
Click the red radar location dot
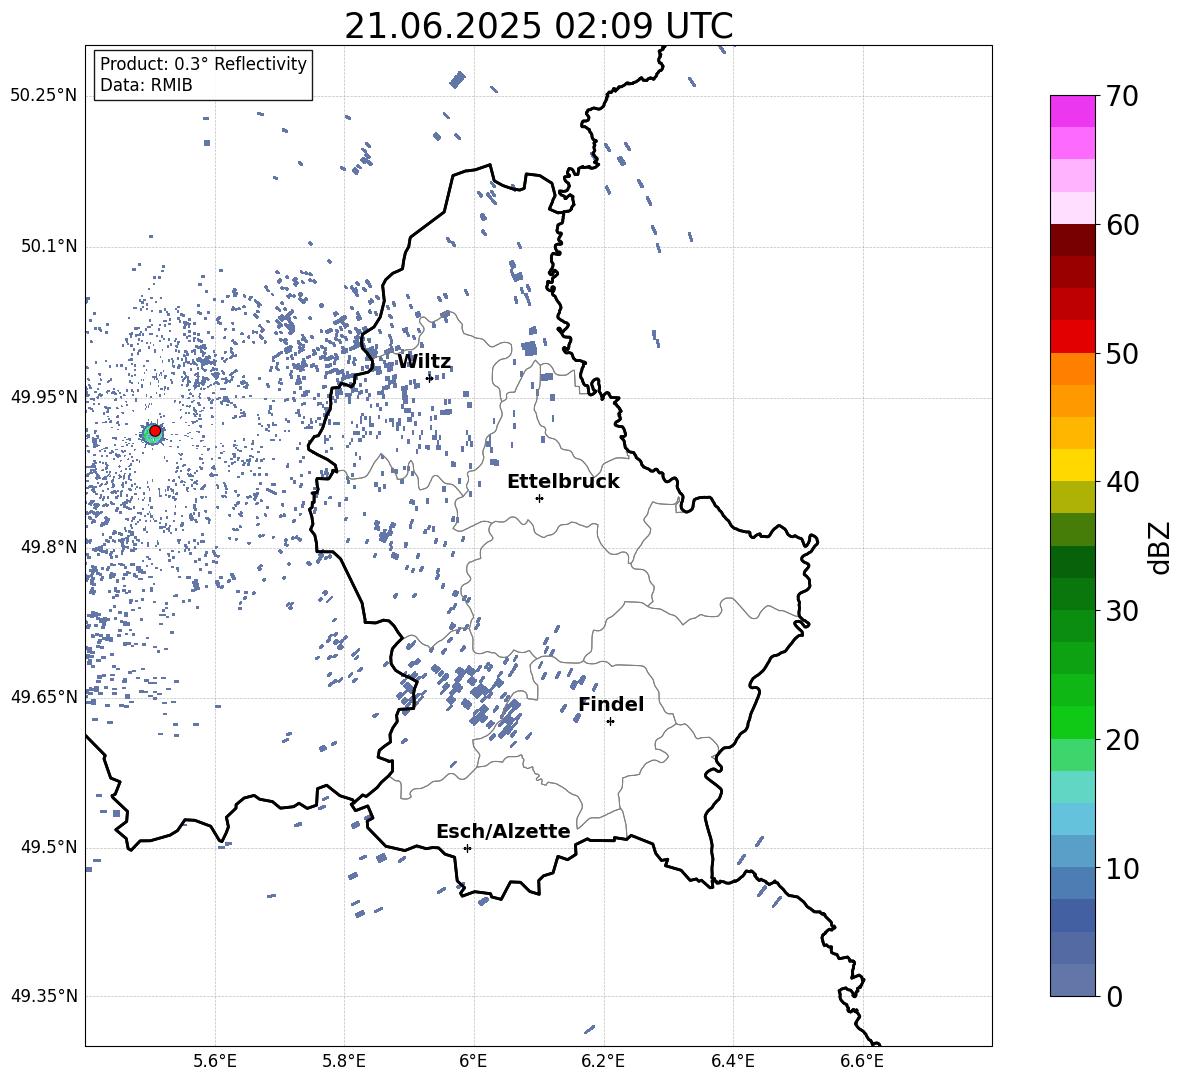pos(155,431)
